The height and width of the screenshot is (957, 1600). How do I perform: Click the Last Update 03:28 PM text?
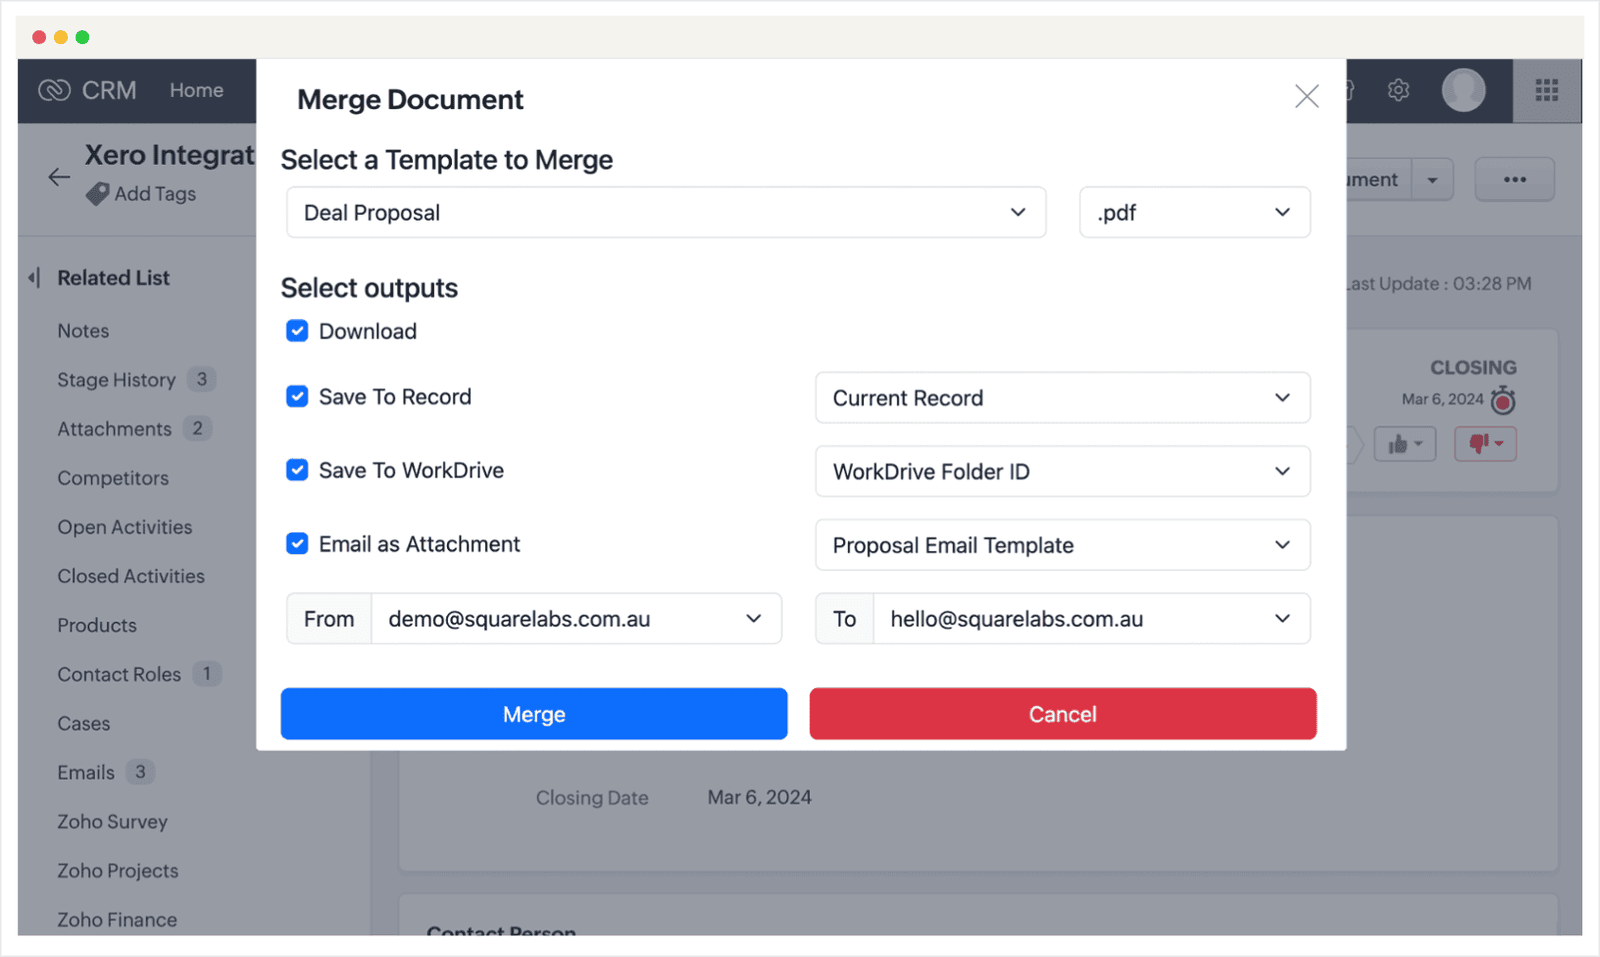click(1438, 284)
